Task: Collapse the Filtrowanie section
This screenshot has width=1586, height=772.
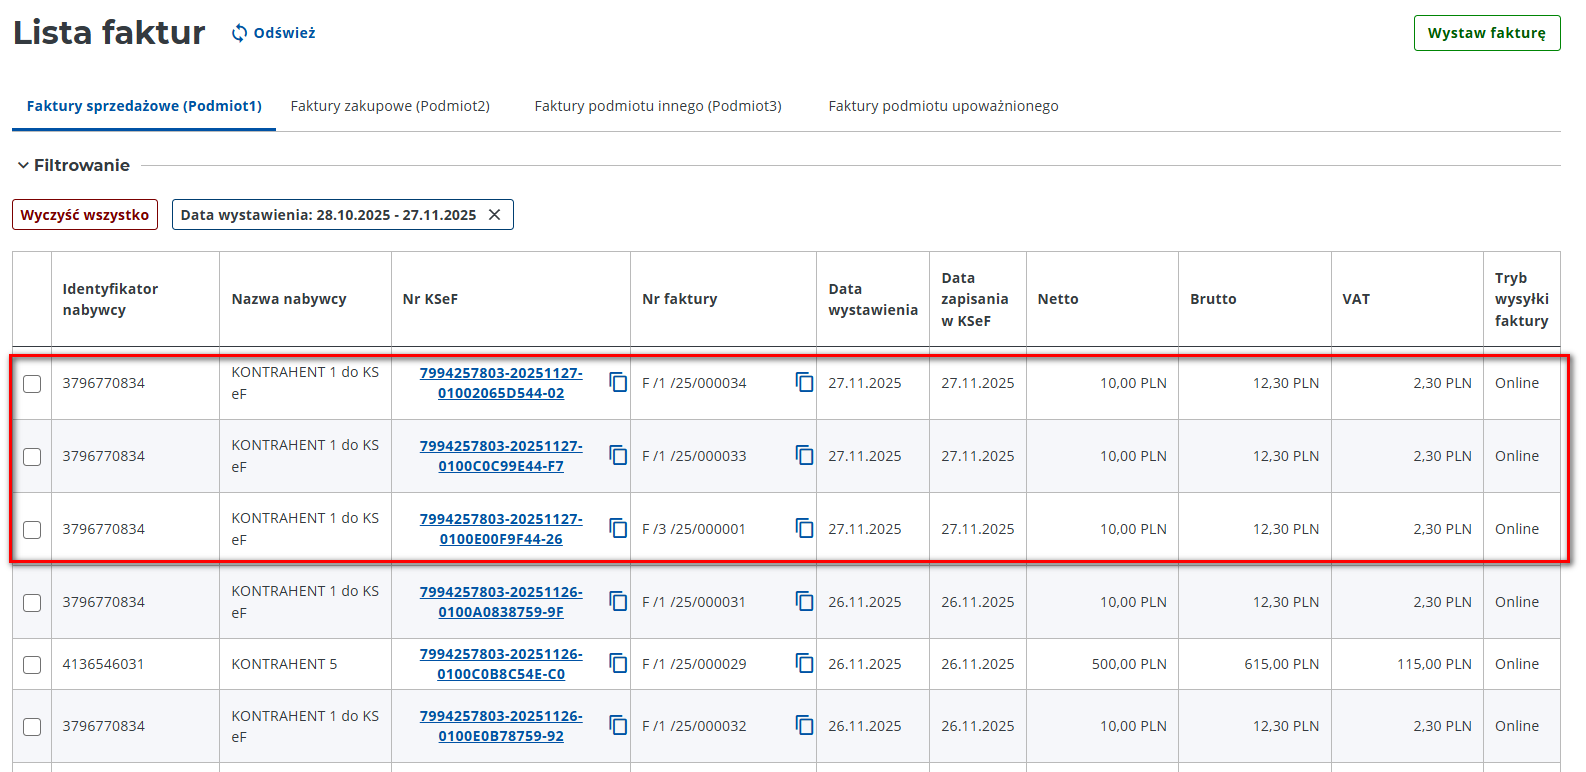Action: 23,165
